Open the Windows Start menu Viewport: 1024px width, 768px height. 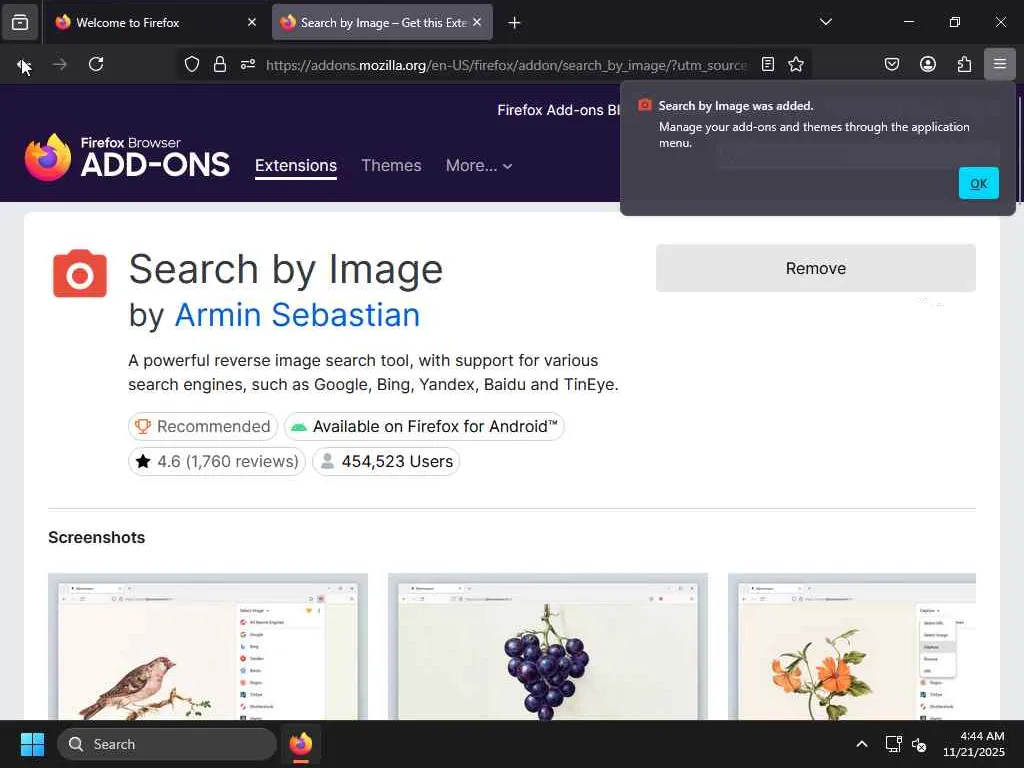pos(32,744)
